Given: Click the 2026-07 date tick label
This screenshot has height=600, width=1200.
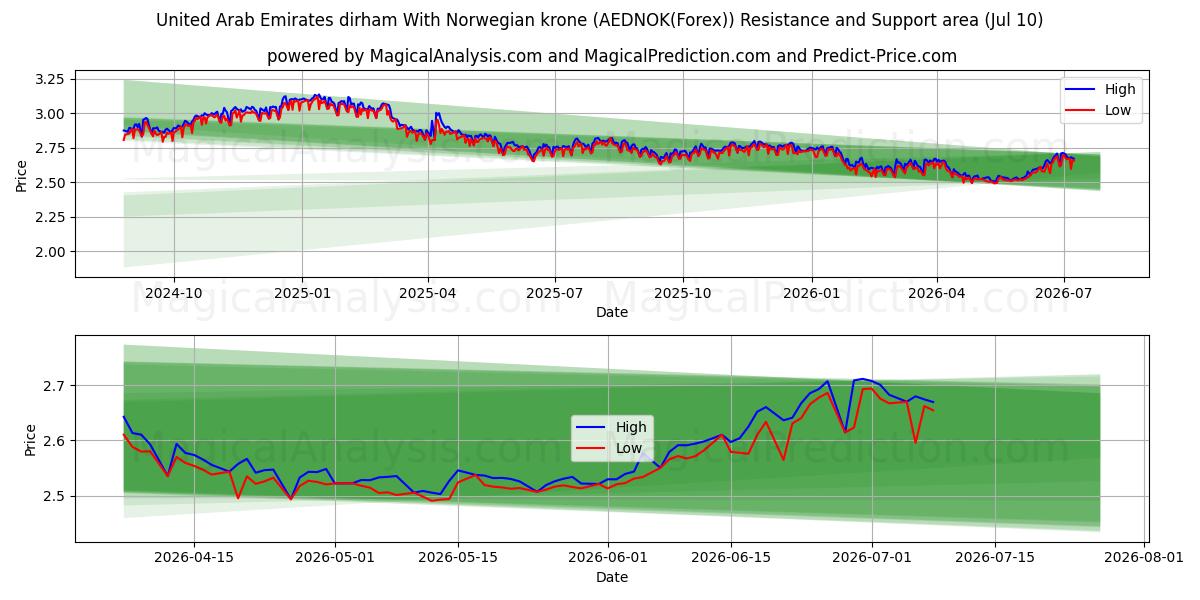Looking at the screenshot, I should [1064, 293].
